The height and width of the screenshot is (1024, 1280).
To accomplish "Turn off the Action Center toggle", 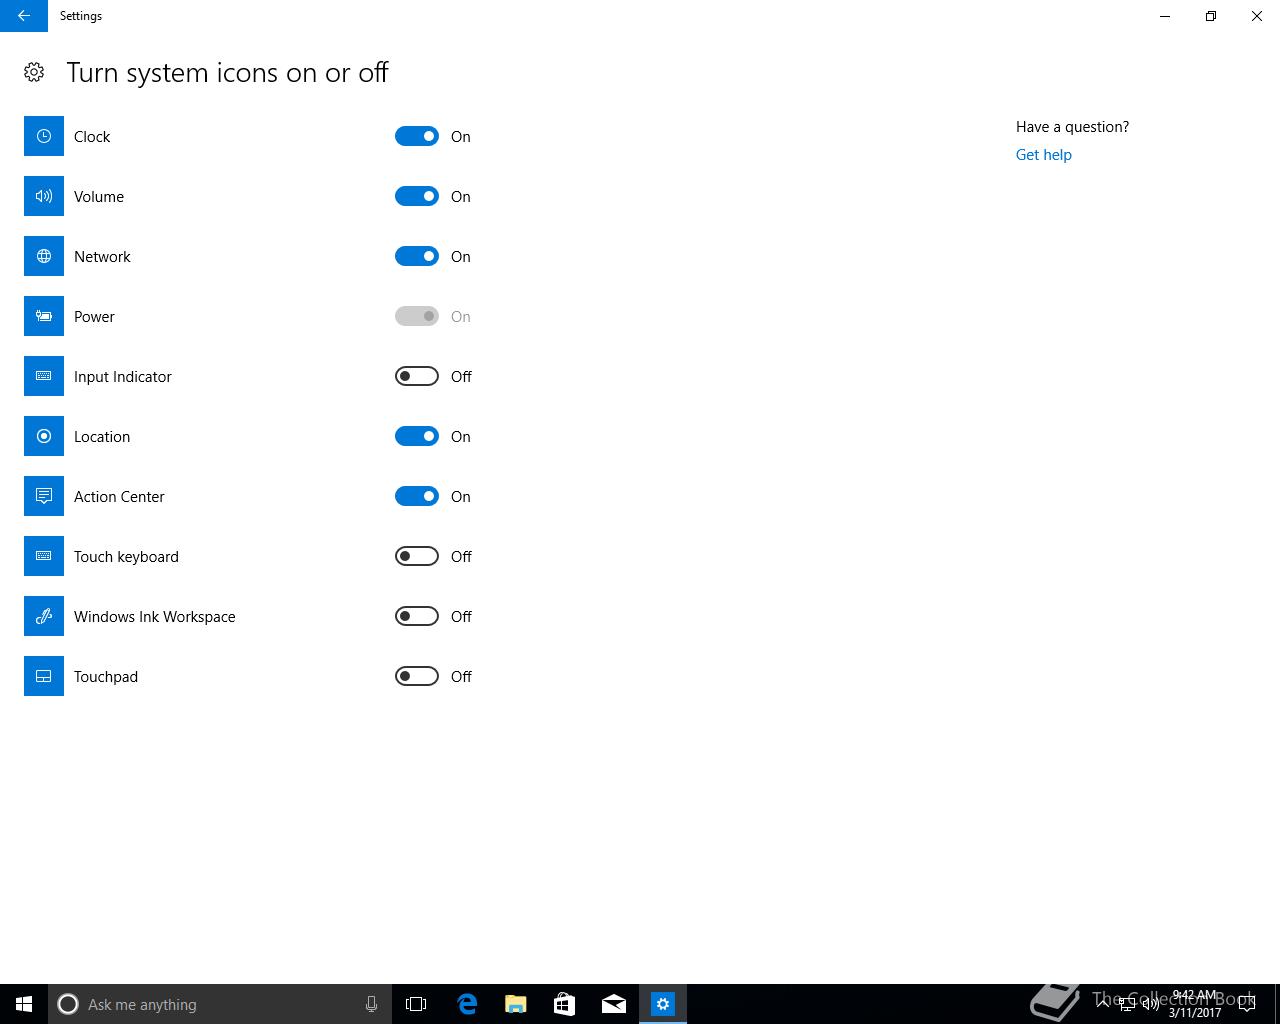I will click(x=417, y=496).
